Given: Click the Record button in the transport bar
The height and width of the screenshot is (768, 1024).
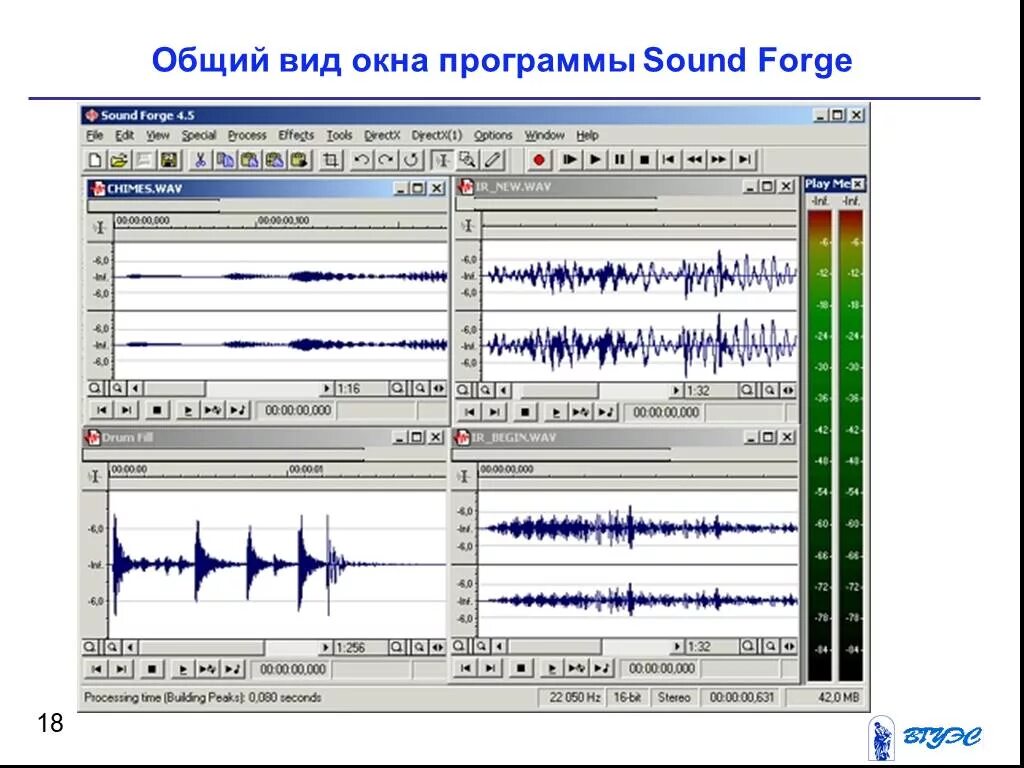Looking at the screenshot, I should tap(540, 159).
